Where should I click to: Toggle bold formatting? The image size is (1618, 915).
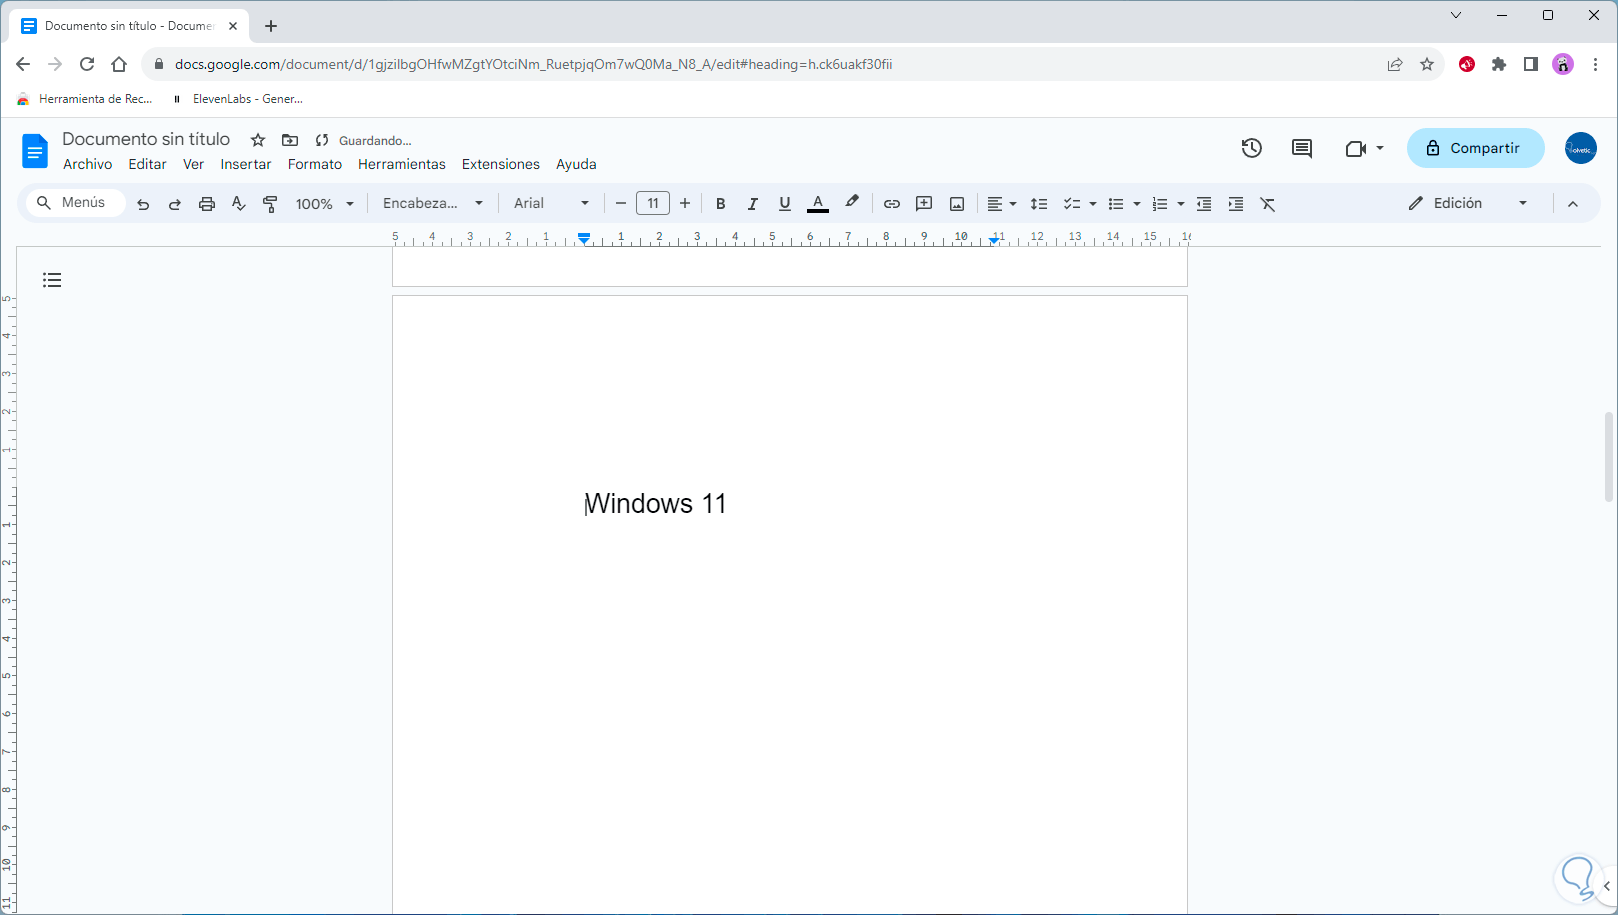pyautogui.click(x=720, y=204)
